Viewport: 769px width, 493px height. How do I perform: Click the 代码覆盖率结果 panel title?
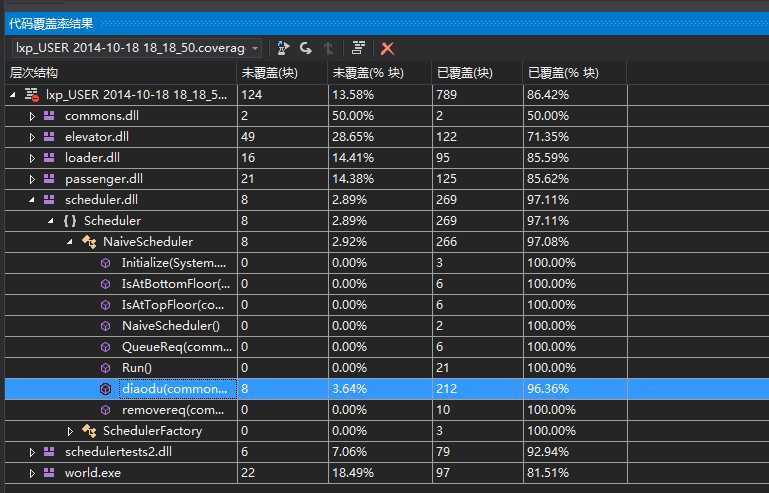51,24
